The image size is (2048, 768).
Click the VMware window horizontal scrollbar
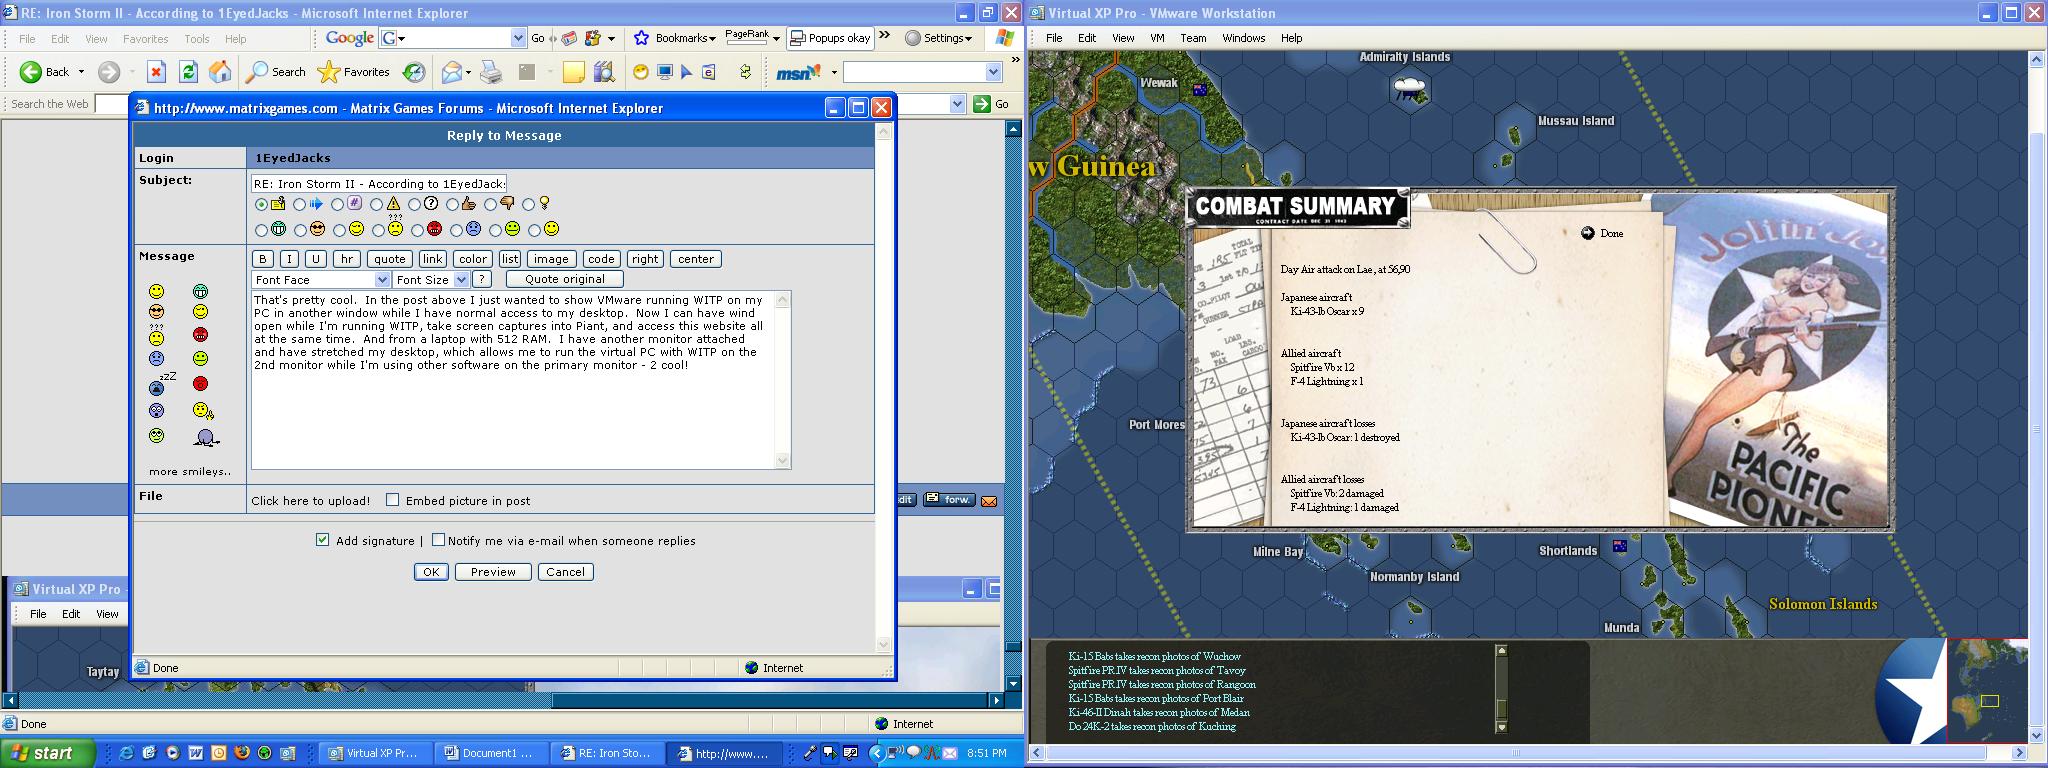[1526, 752]
